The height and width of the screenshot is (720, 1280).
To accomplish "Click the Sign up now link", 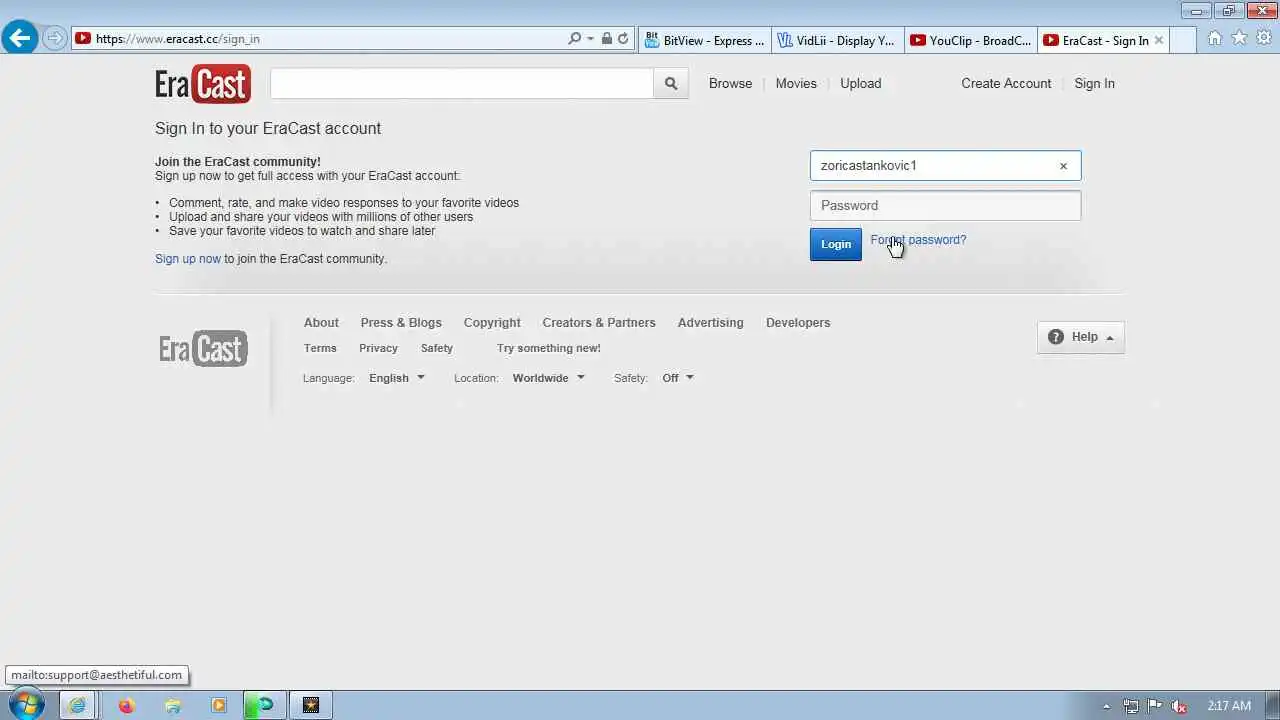I will click(188, 259).
